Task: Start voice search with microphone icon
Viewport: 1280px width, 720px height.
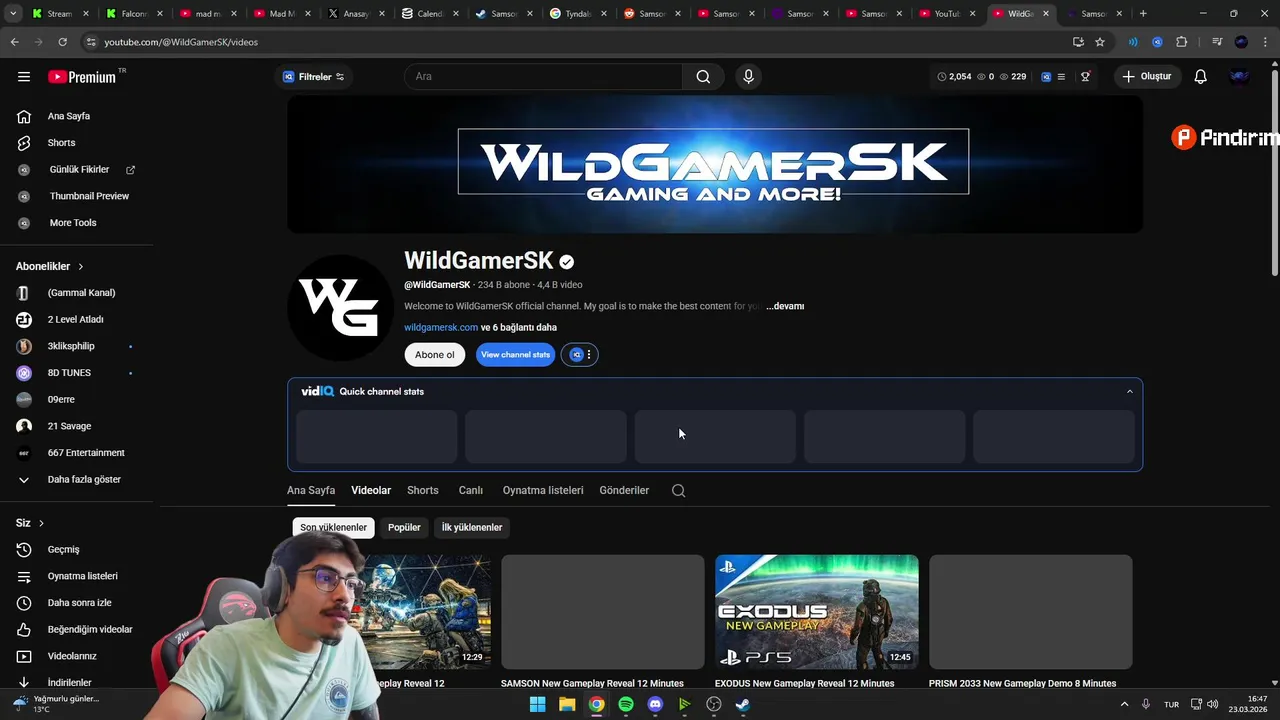Action: tap(748, 77)
